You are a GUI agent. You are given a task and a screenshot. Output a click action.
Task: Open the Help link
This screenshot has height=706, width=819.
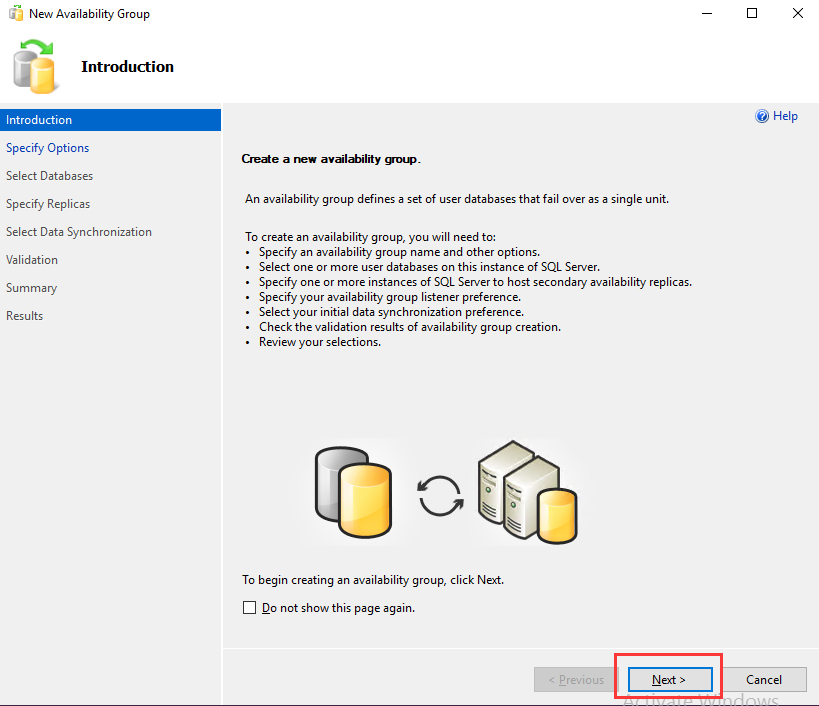(x=785, y=116)
